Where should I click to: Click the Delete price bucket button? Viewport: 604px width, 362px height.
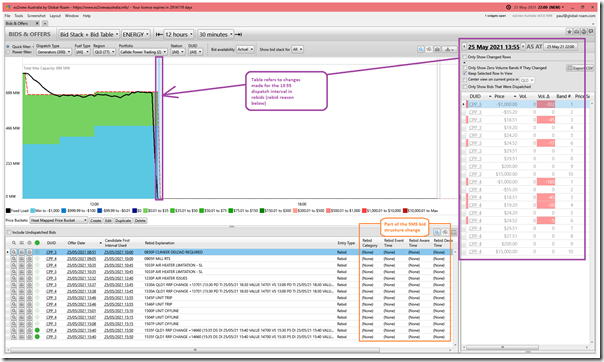click(x=140, y=221)
